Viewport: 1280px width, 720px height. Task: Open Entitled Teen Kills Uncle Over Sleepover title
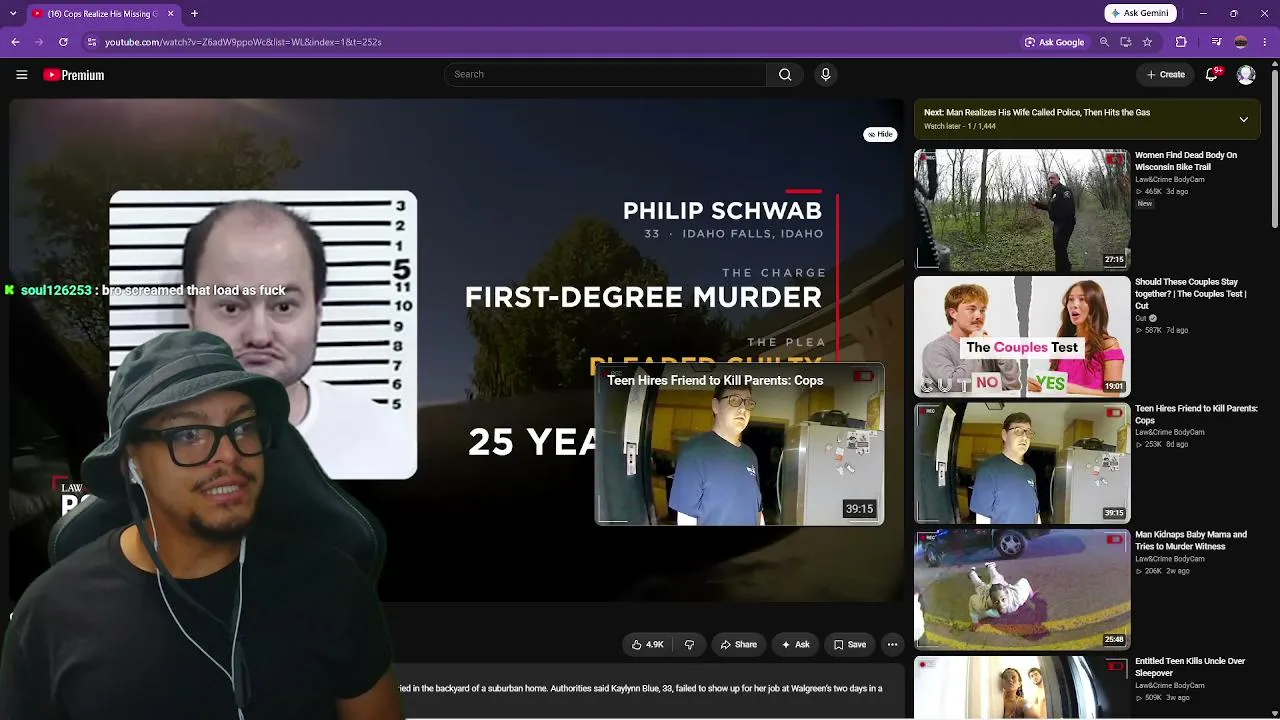click(1190, 667)
